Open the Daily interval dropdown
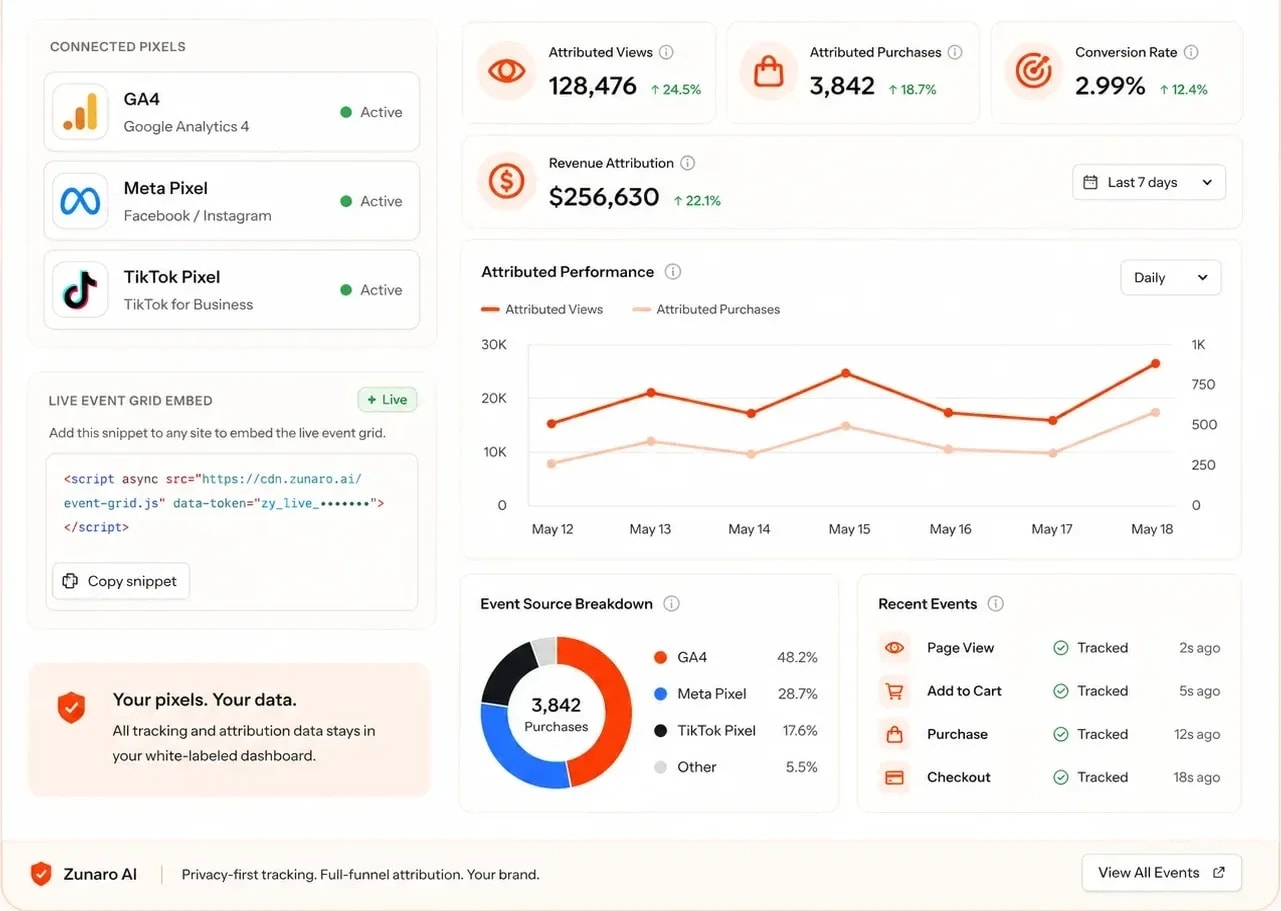The image size is (1281, 911). click(x=1171, y=278)
